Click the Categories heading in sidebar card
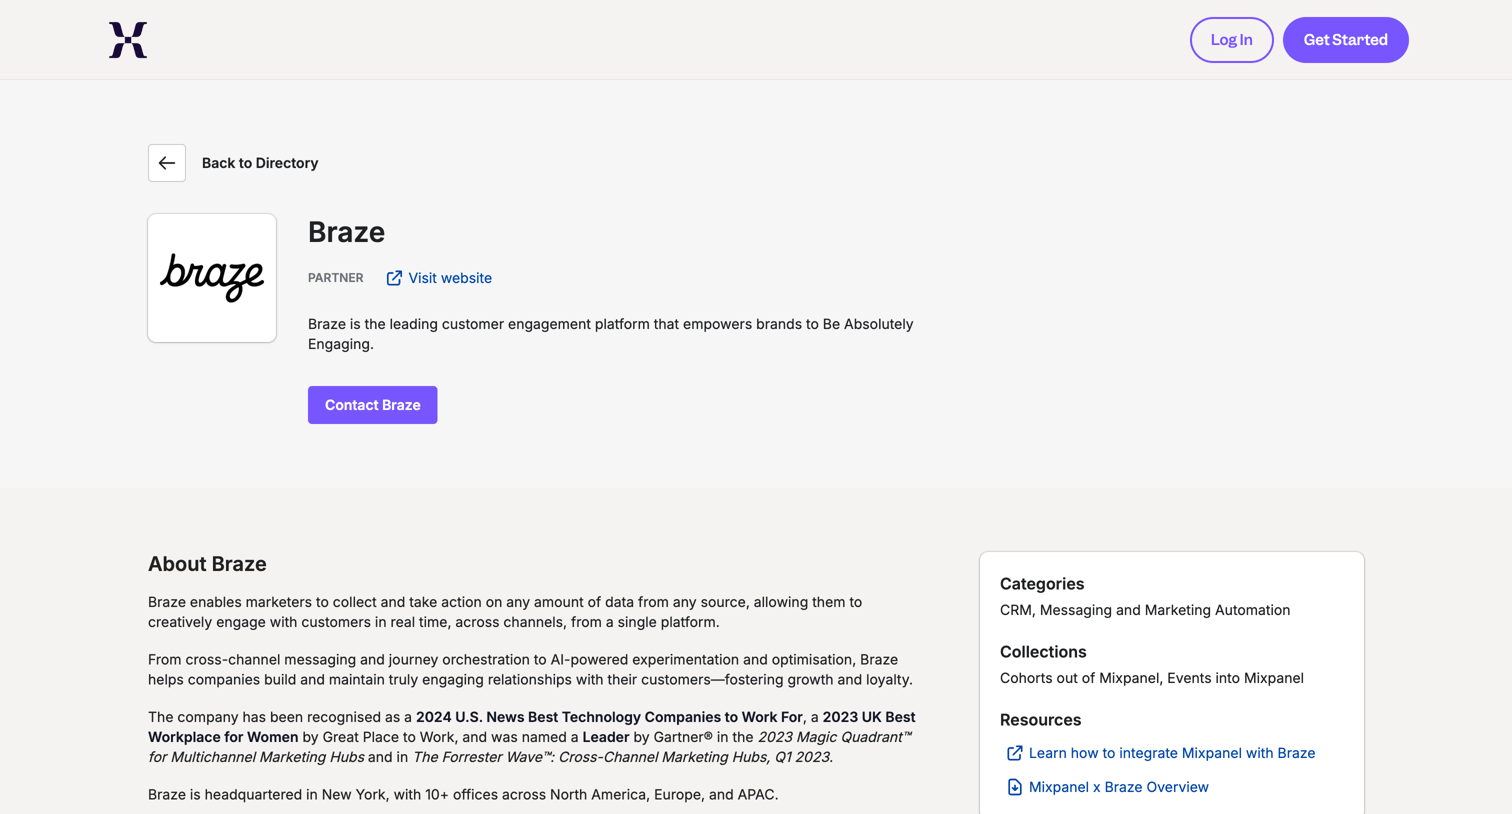Screen dimensions: 1512x814 [x=1042, y=584]
